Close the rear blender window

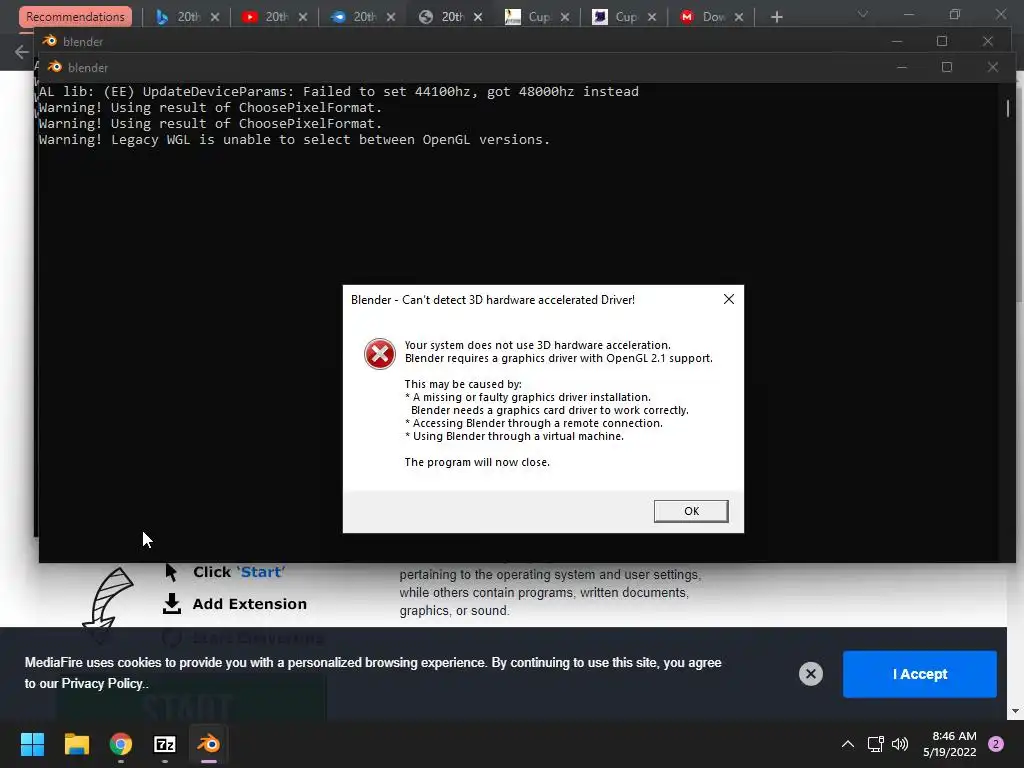coord(987,41)
